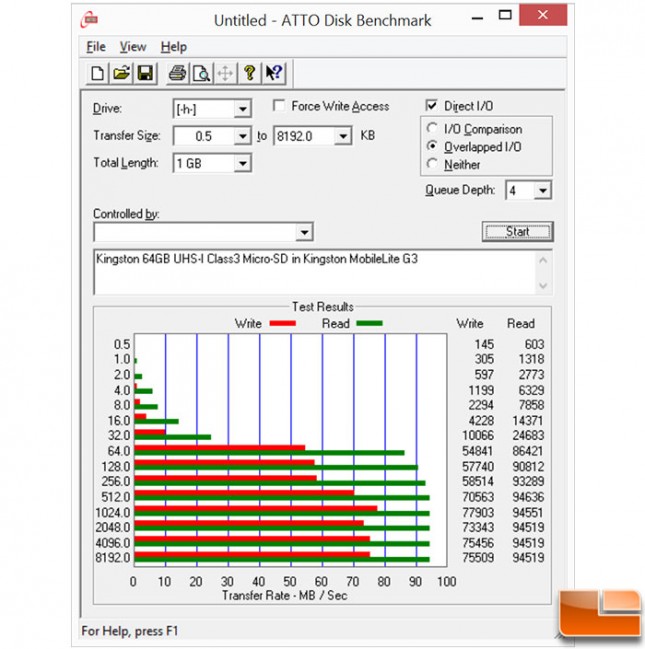Click the read value 24683
Viewport: 645px width, 649px height.
(x=528, y=435)
